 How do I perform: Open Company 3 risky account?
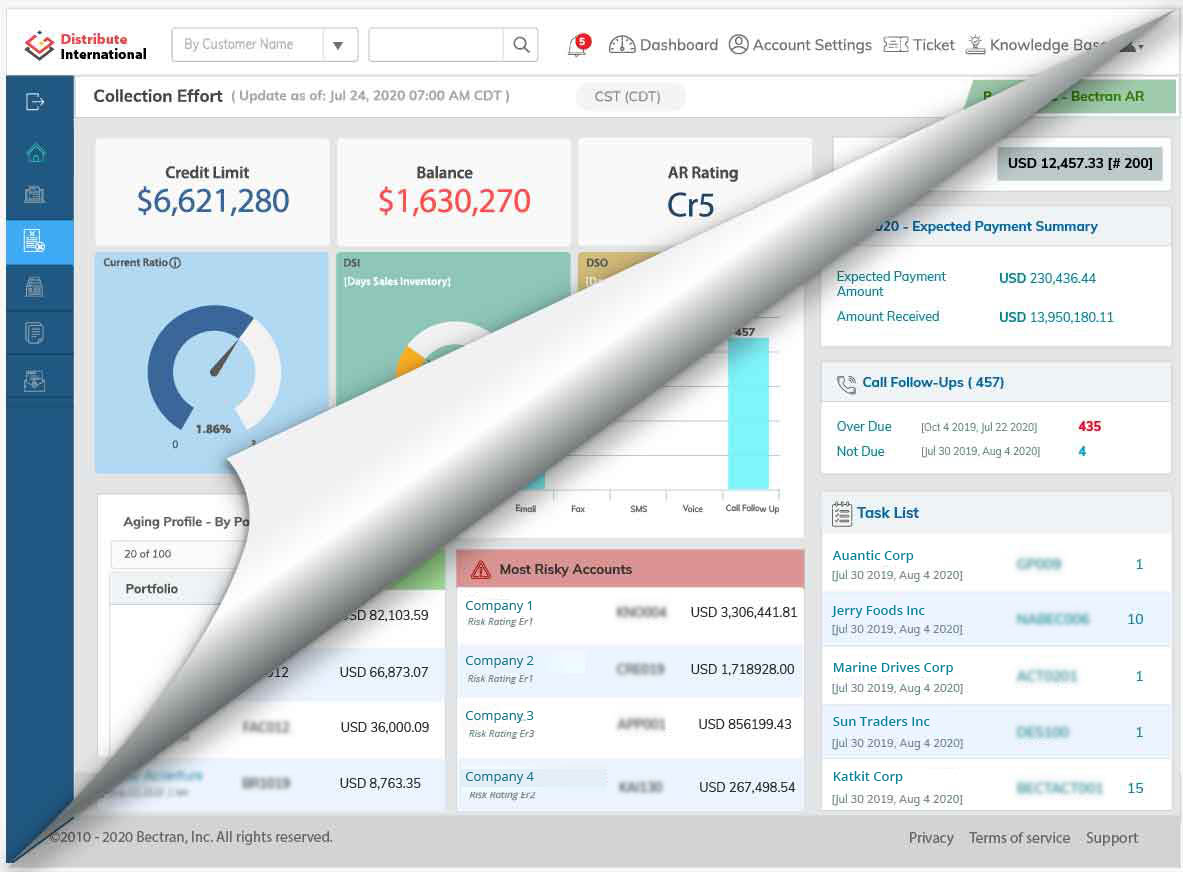[499, 716]
